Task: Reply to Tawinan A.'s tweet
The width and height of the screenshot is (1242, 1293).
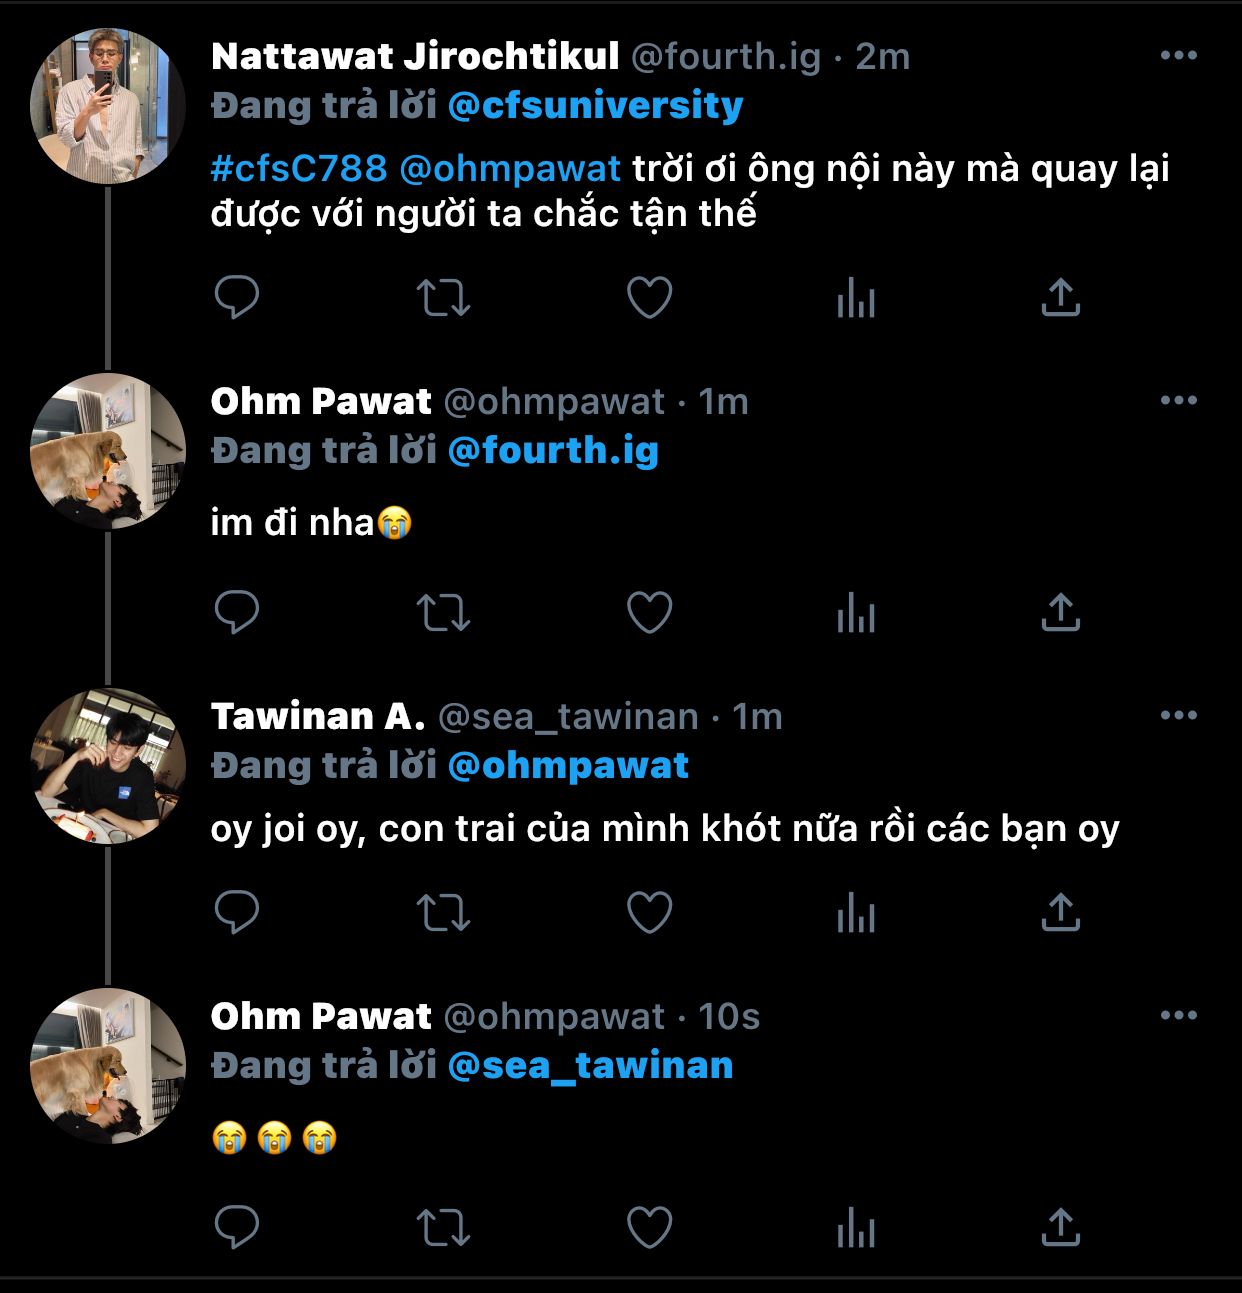Action: point(237,912)
